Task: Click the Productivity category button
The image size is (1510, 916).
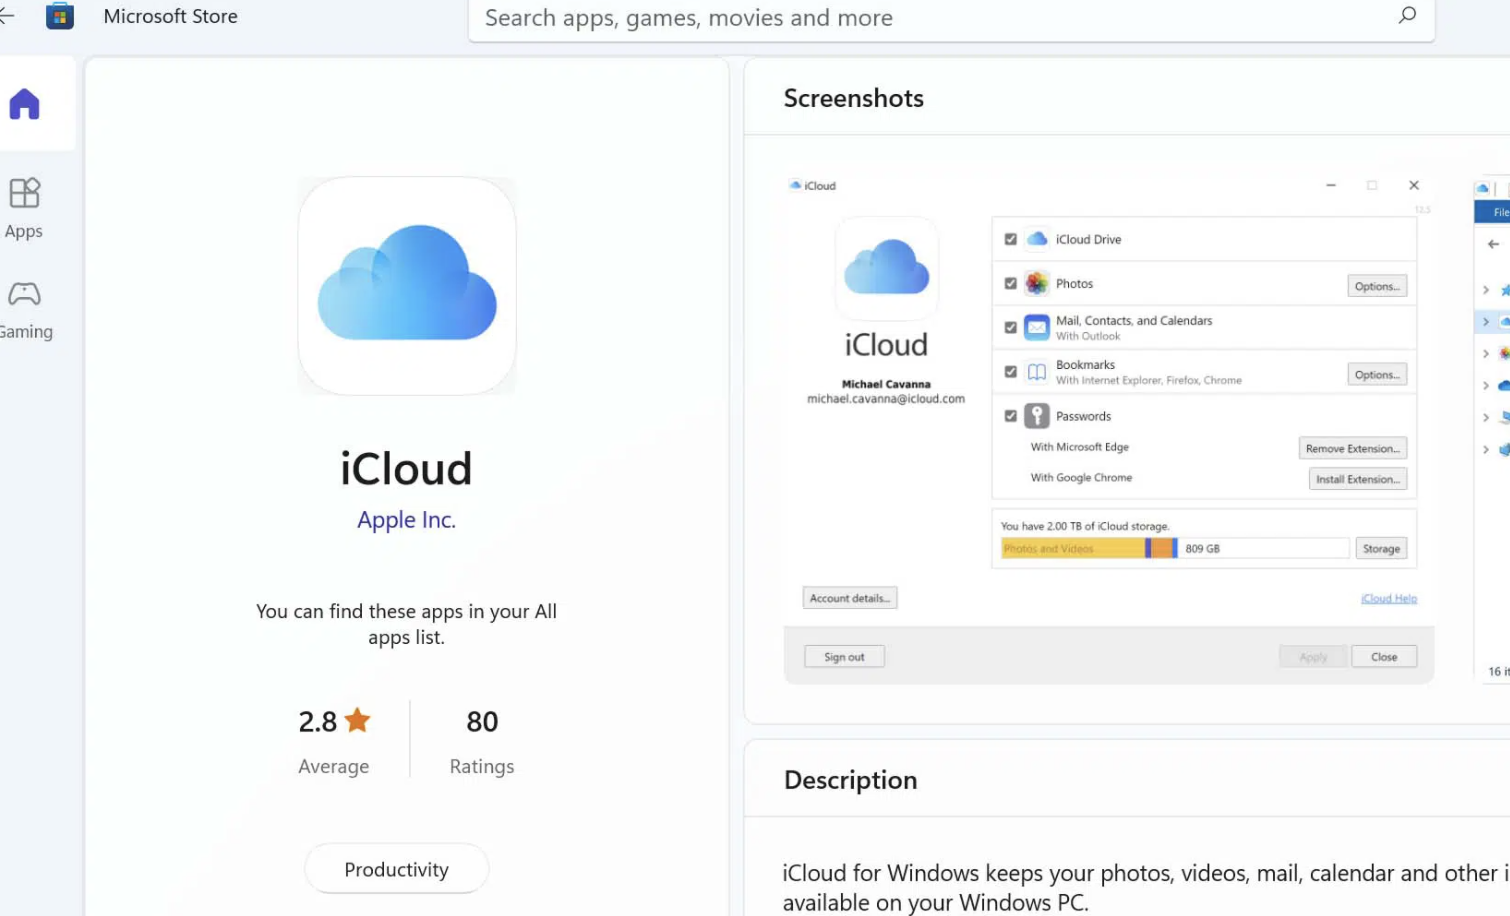Action: 396,869
